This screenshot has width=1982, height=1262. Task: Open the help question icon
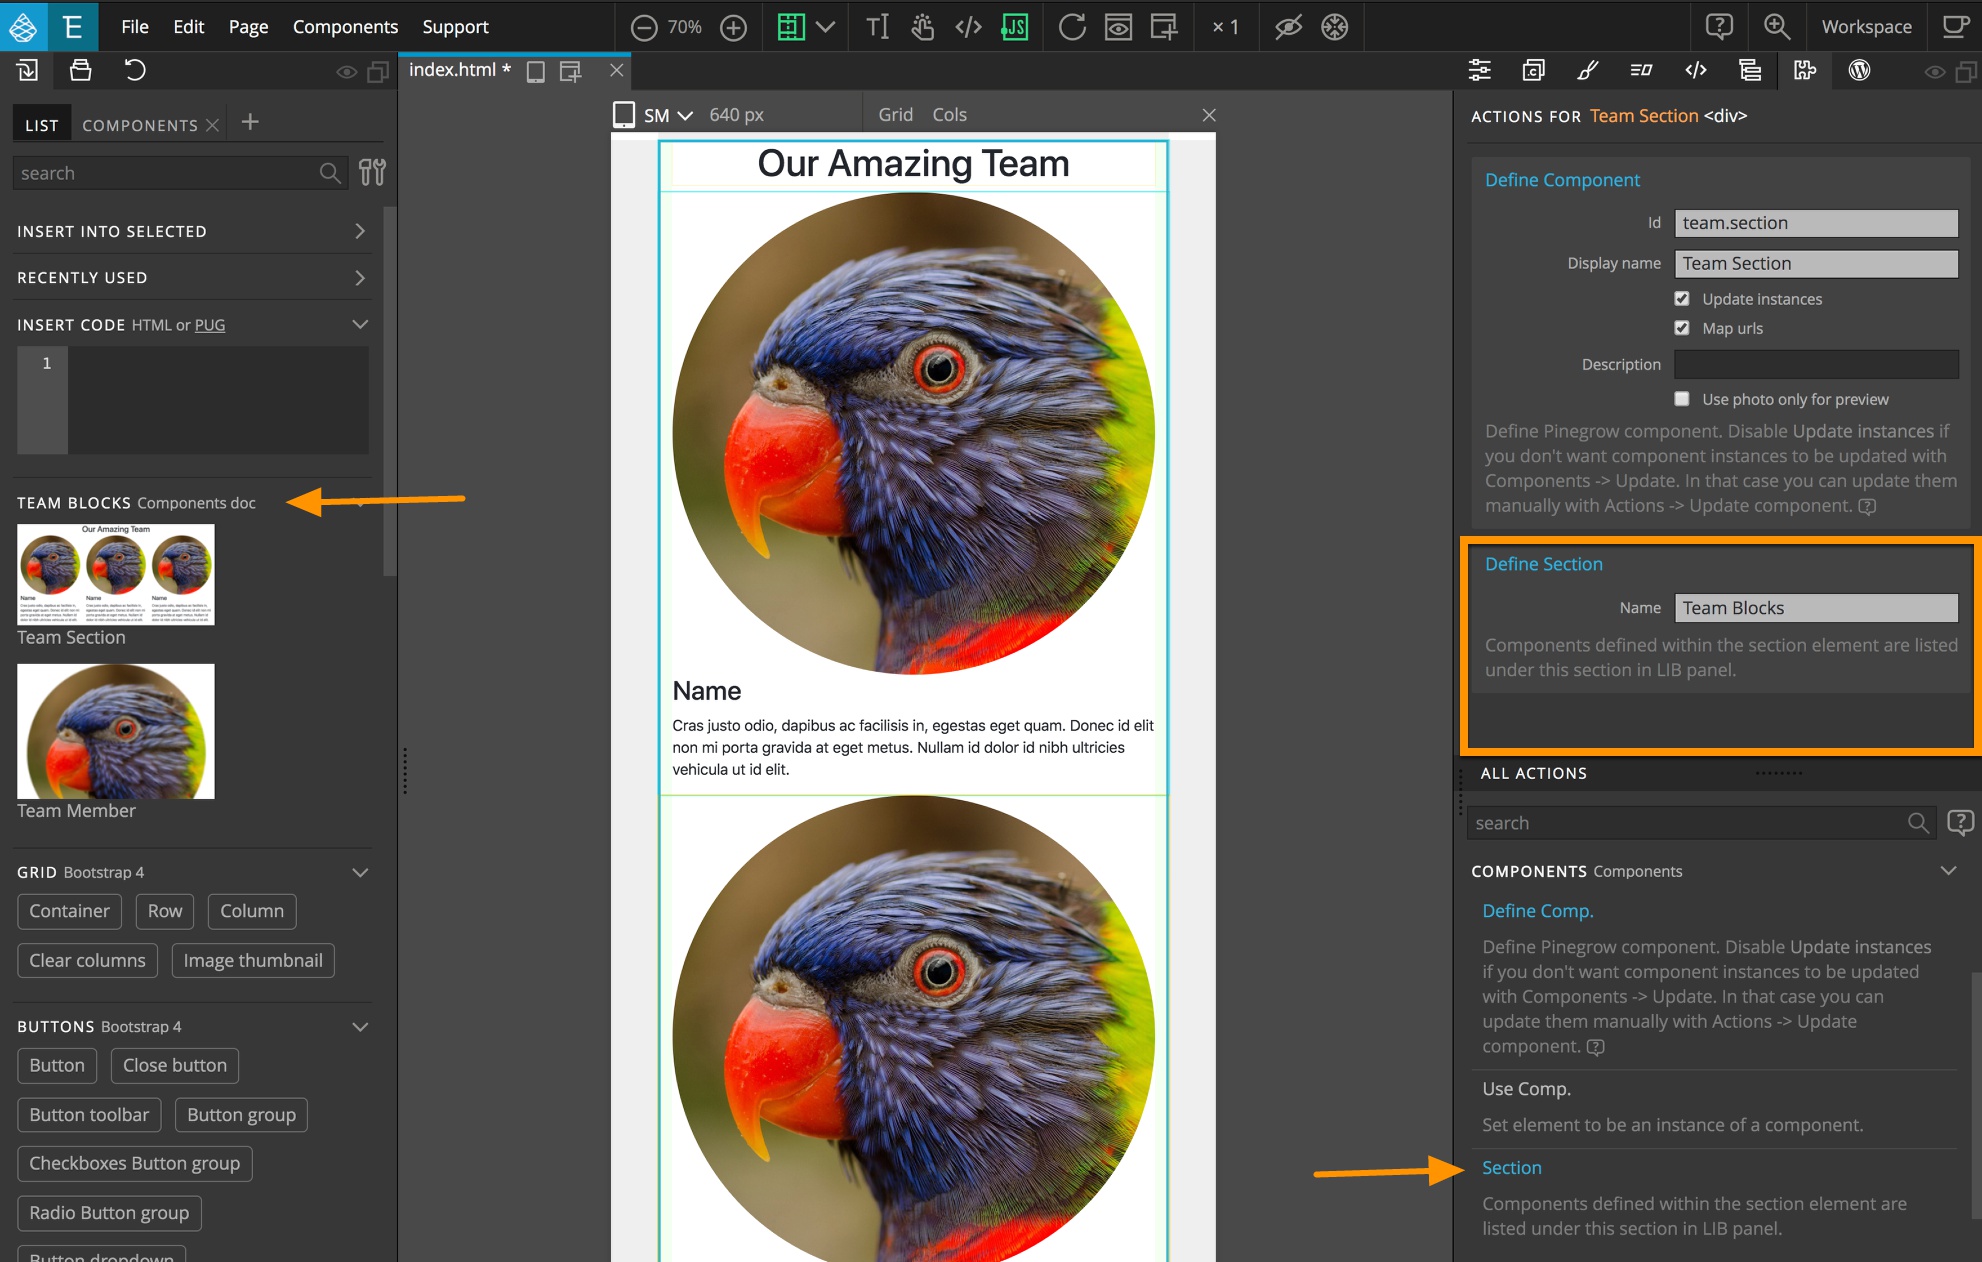1719,27
